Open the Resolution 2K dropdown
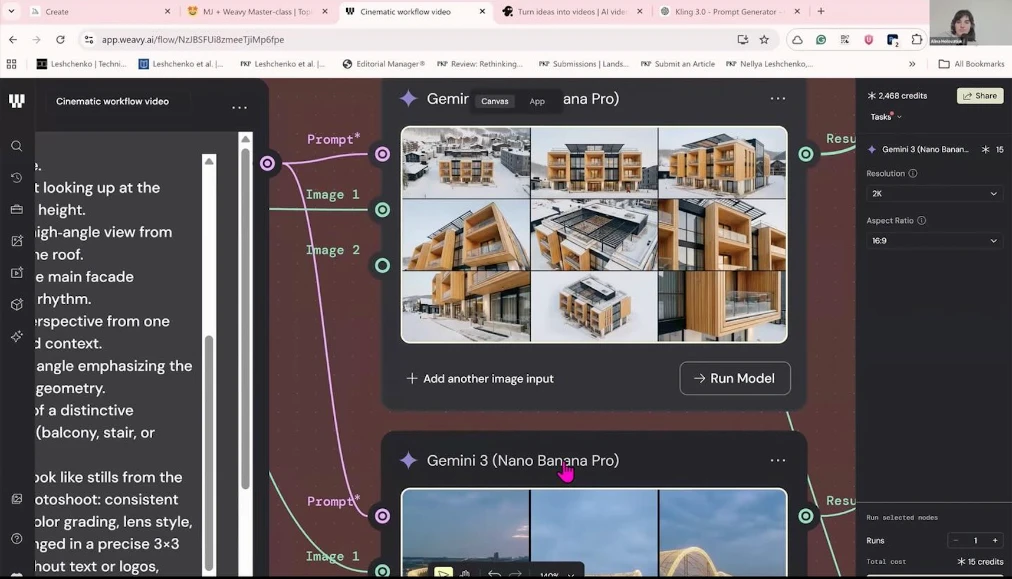Image resolution: width=1012 pixels, height=579 pixels. pos(933,194)
